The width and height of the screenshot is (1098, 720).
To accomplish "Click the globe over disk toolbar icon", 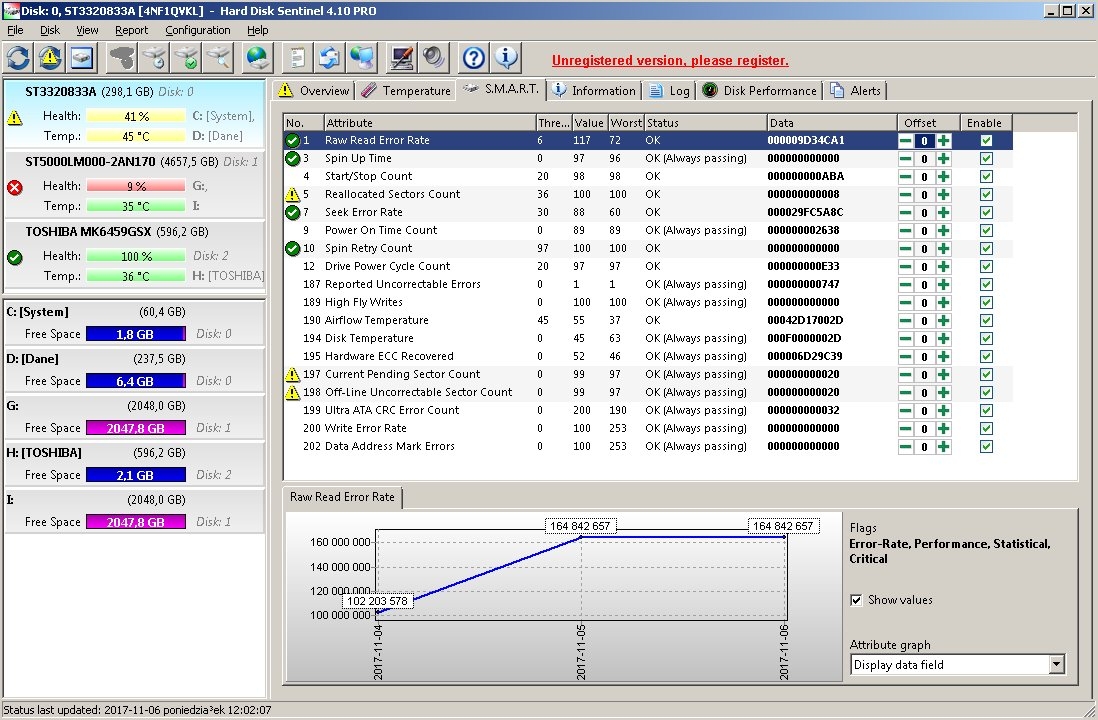I will [x=258, y=57].
